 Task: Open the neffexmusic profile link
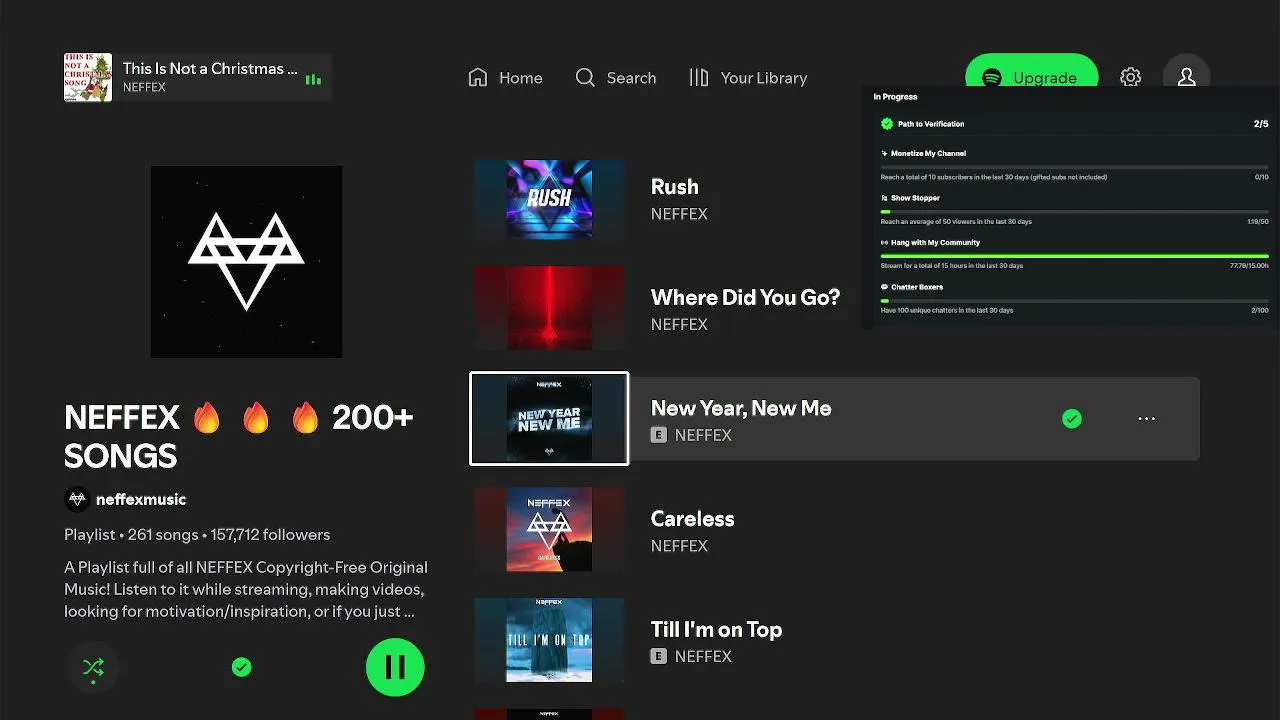tap(141, 499)
